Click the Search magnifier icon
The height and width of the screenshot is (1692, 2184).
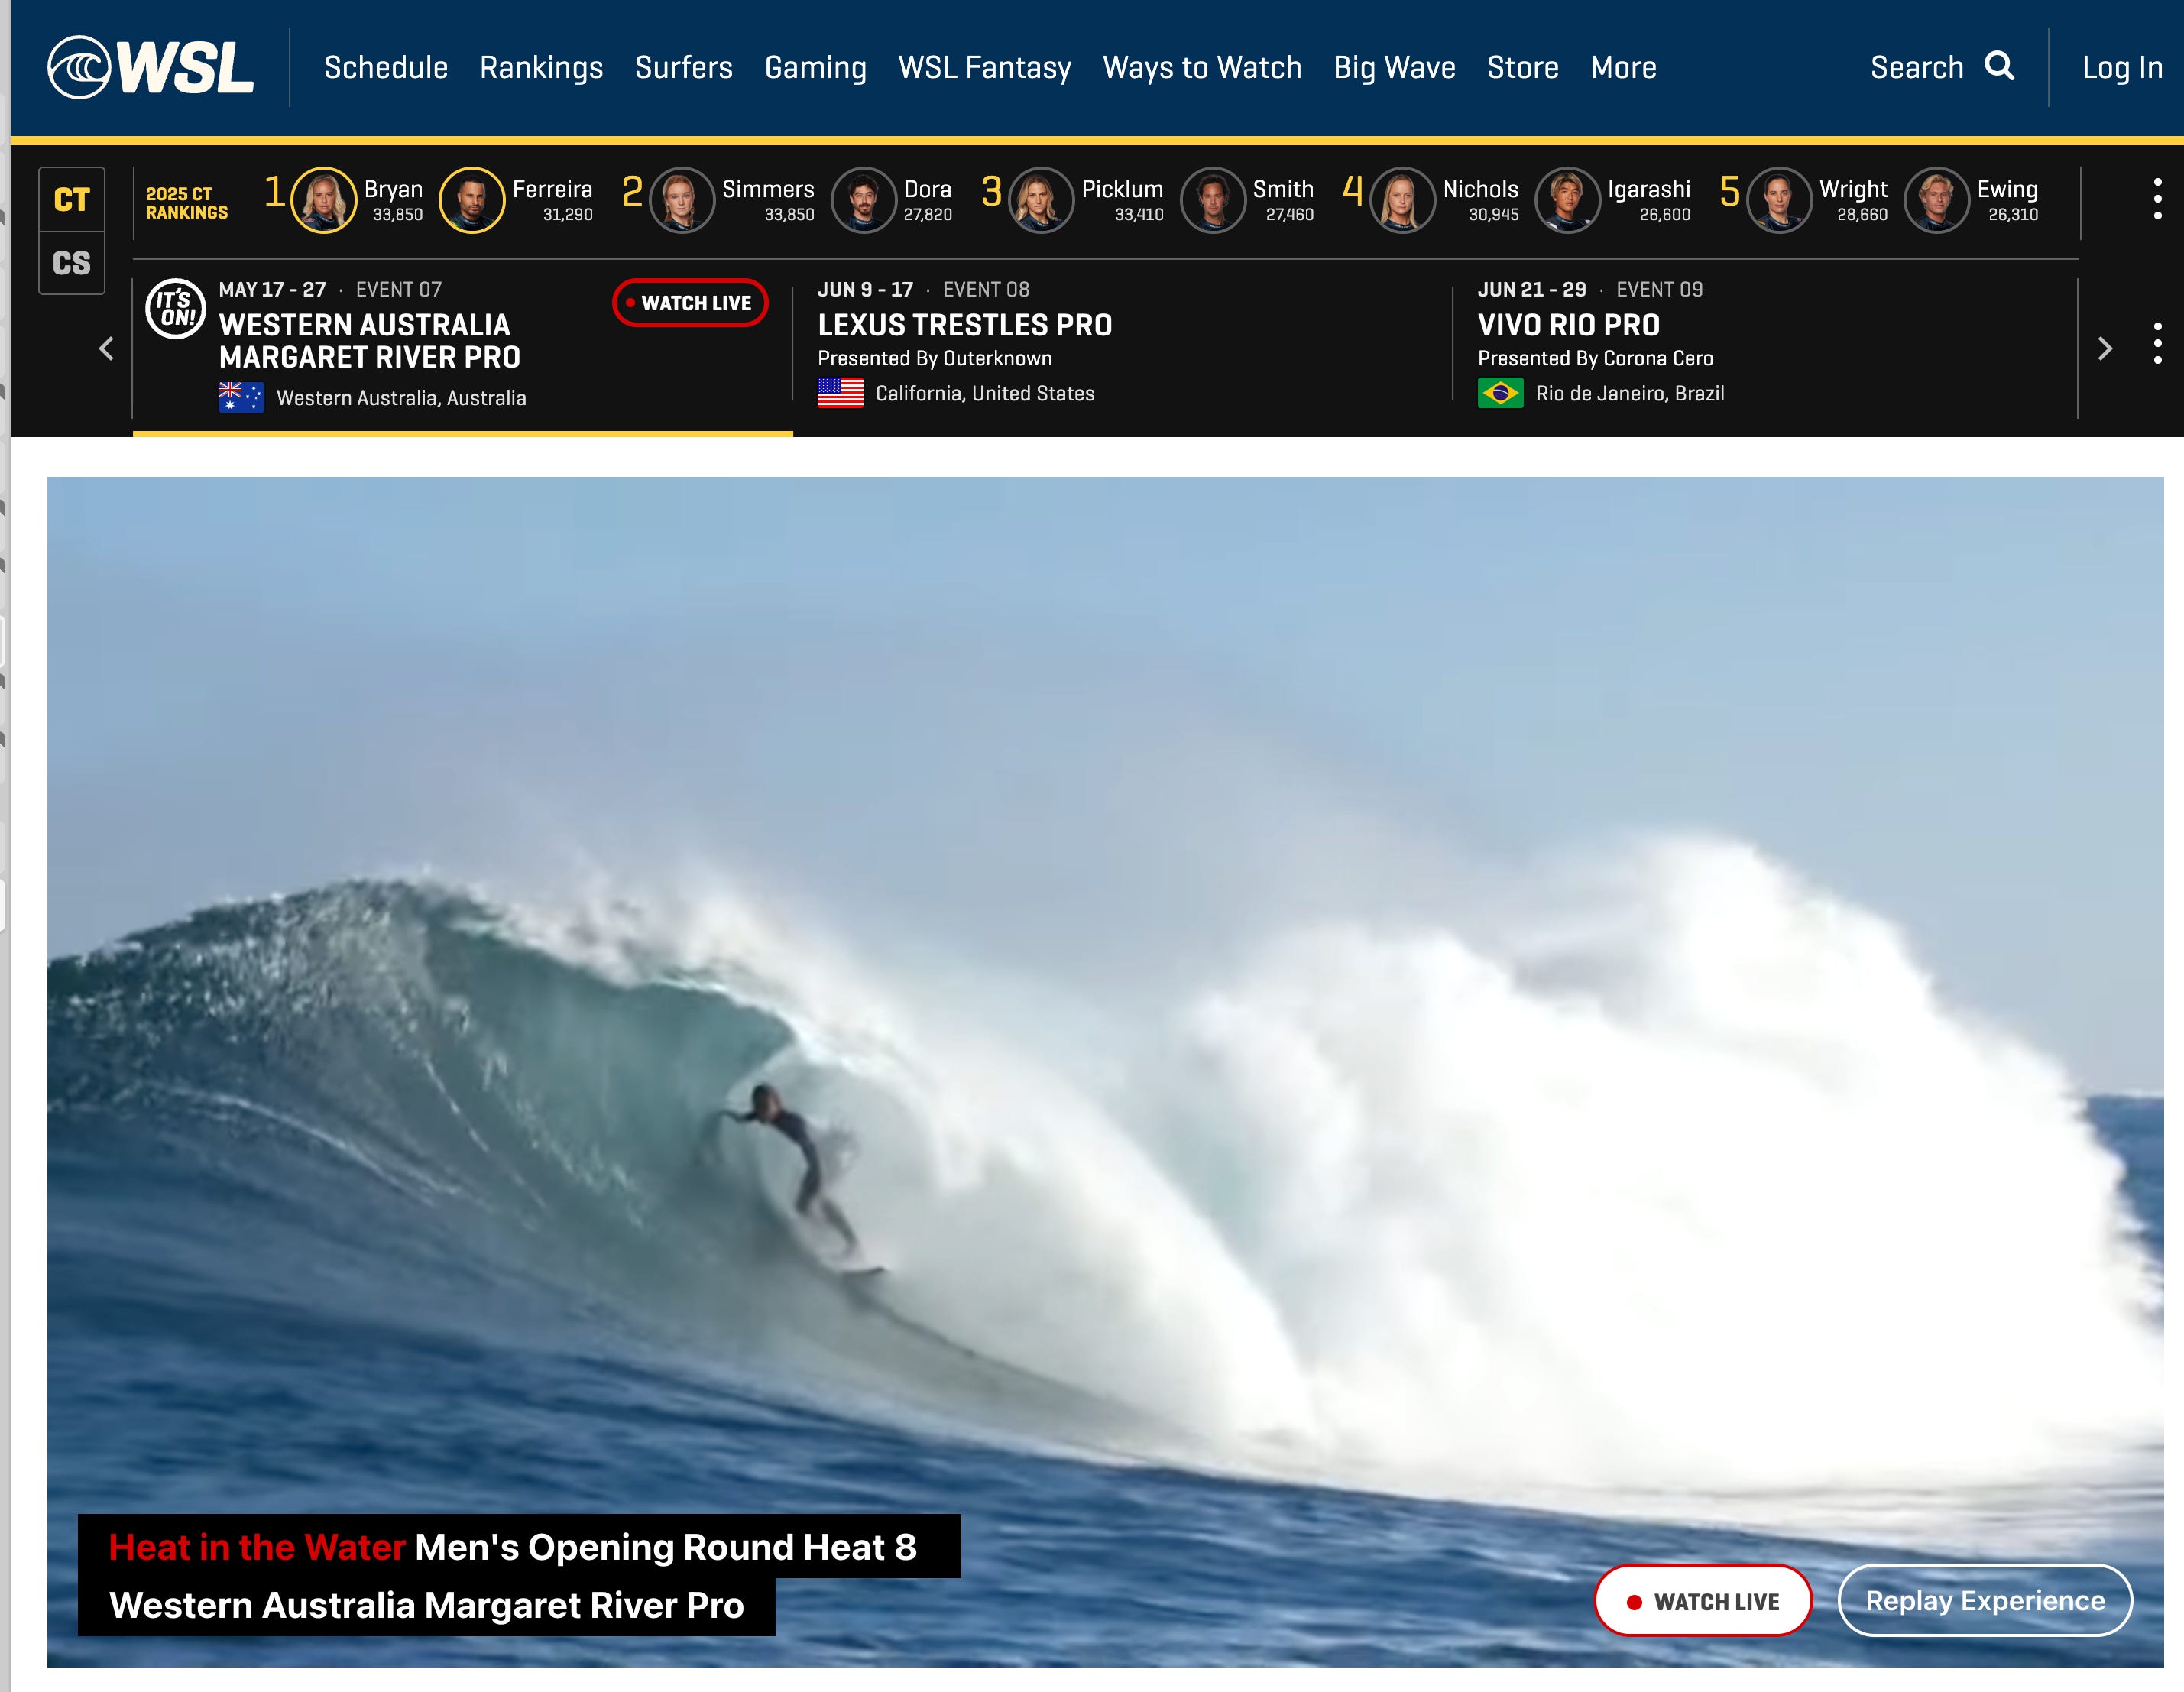coord(1999,66)
